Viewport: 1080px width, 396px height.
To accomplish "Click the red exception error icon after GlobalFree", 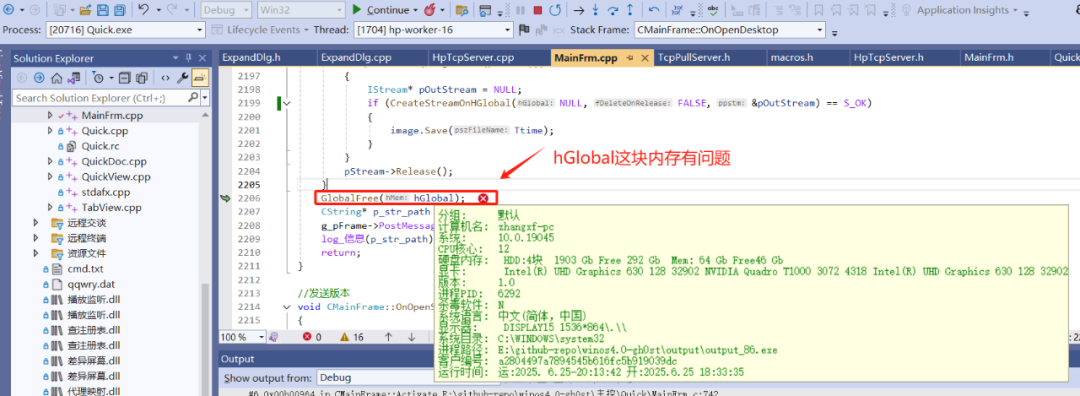I will [x=484, y=198].
